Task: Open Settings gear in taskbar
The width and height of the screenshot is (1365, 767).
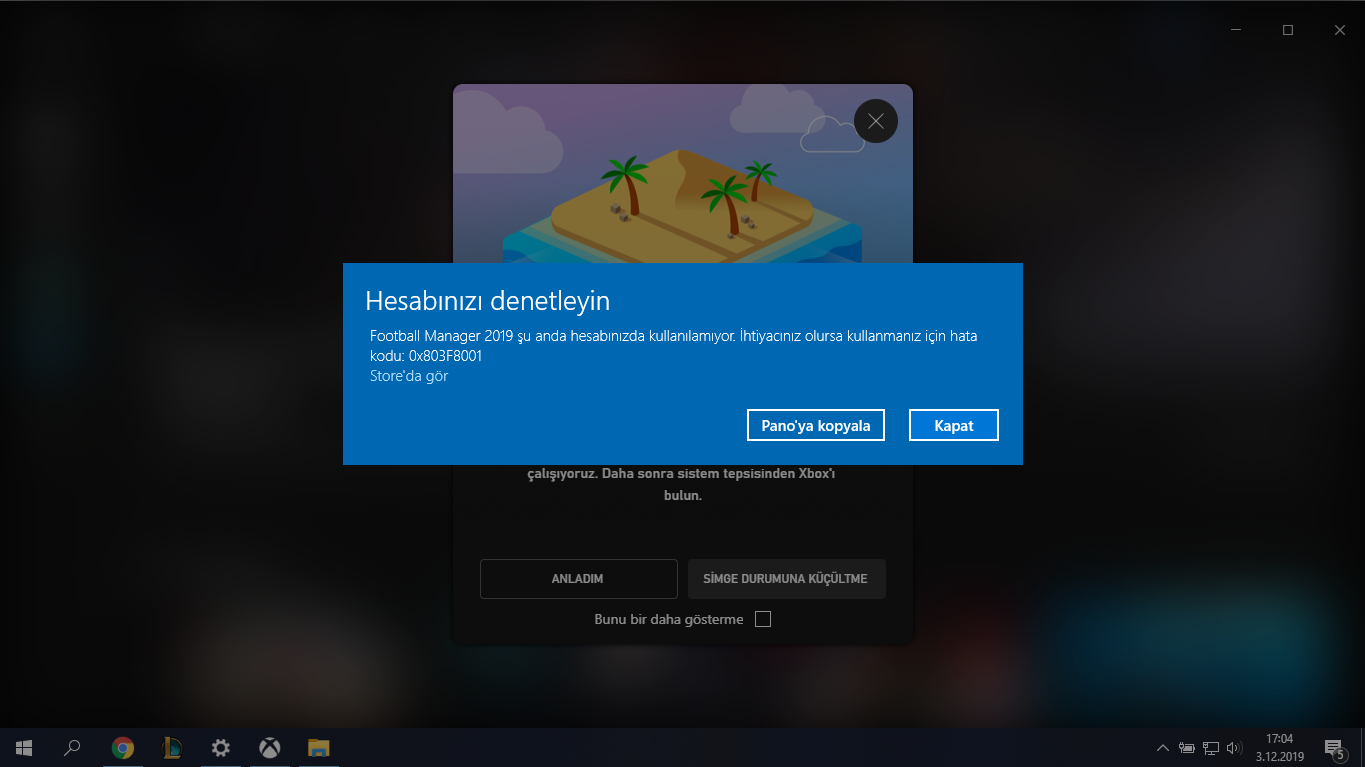Action: click(221, 747)
